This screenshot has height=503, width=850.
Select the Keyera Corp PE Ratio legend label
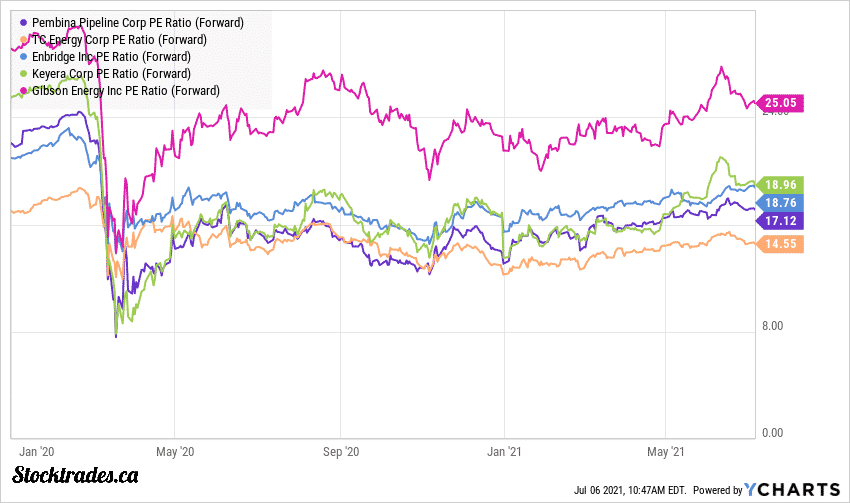point(125,74)
